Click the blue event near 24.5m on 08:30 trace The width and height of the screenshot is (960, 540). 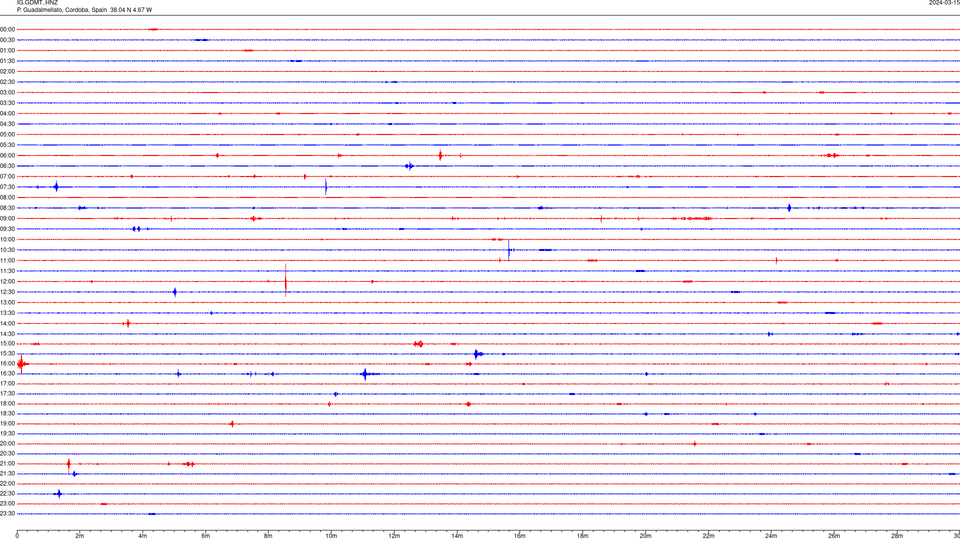coord(789,208)
